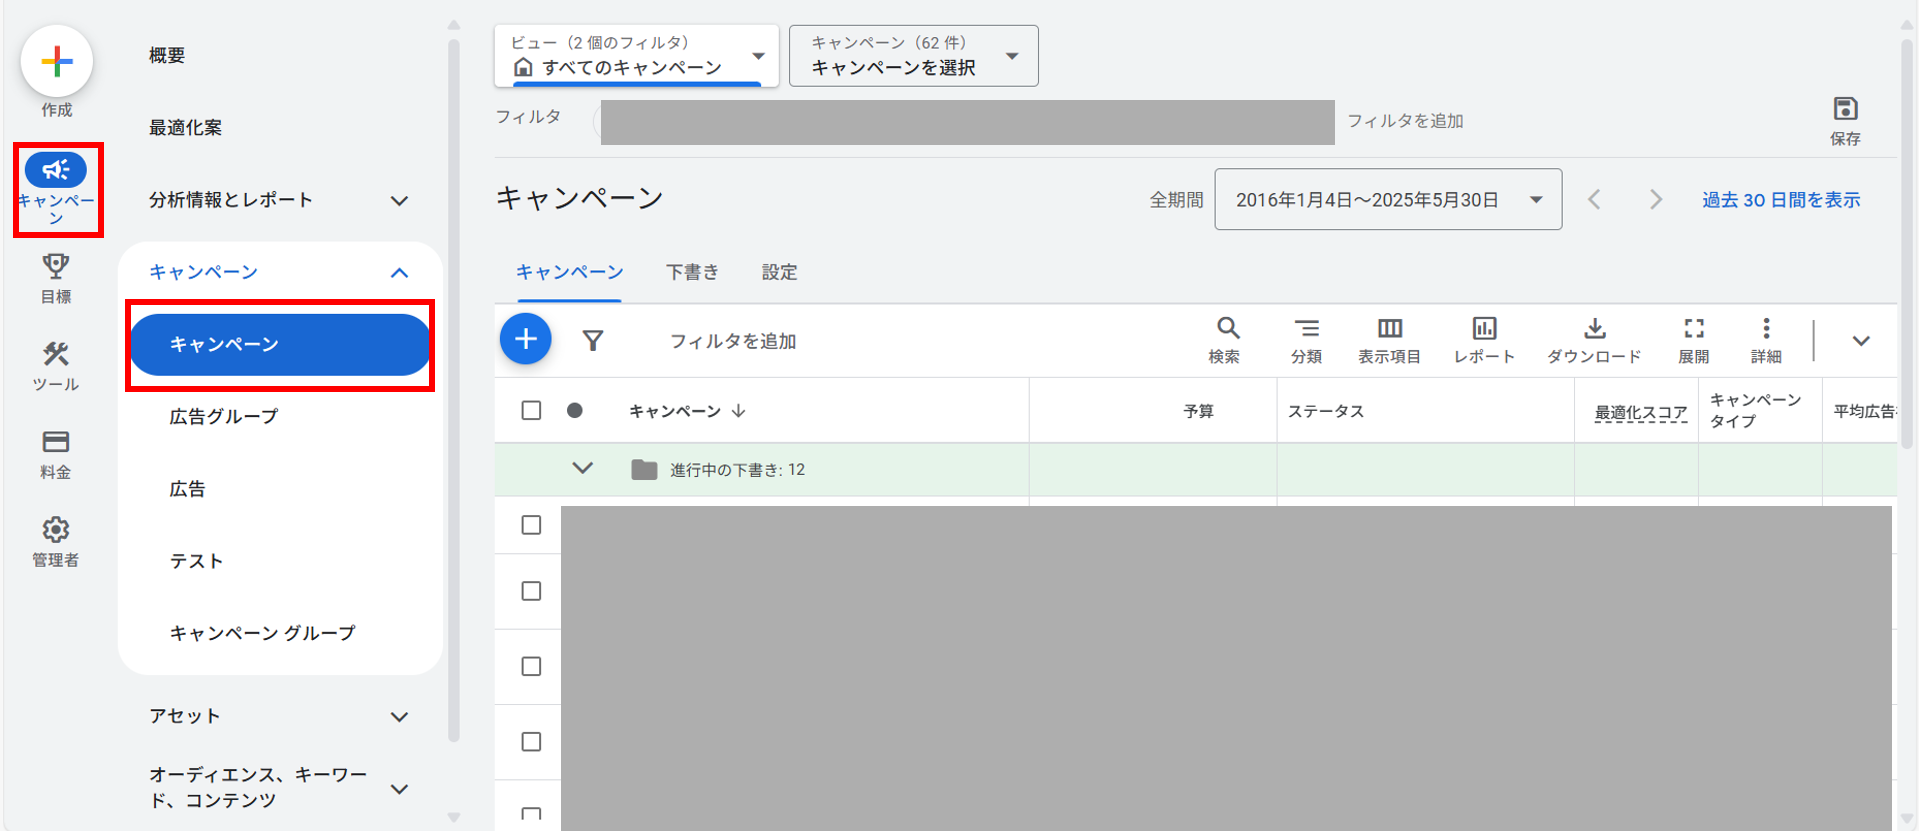Open キャンペーン グループ in the sidebar
The width and height of the screenshot is (1919, 831).
coord(262,633)
